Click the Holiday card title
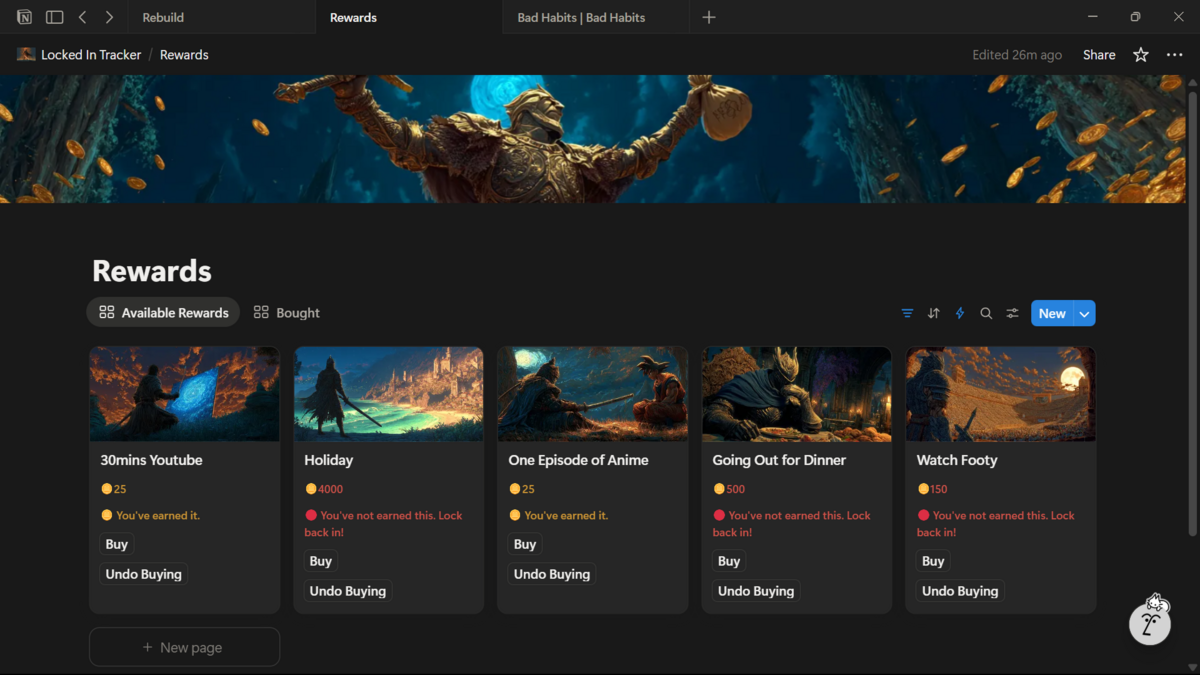 (329, 460)
